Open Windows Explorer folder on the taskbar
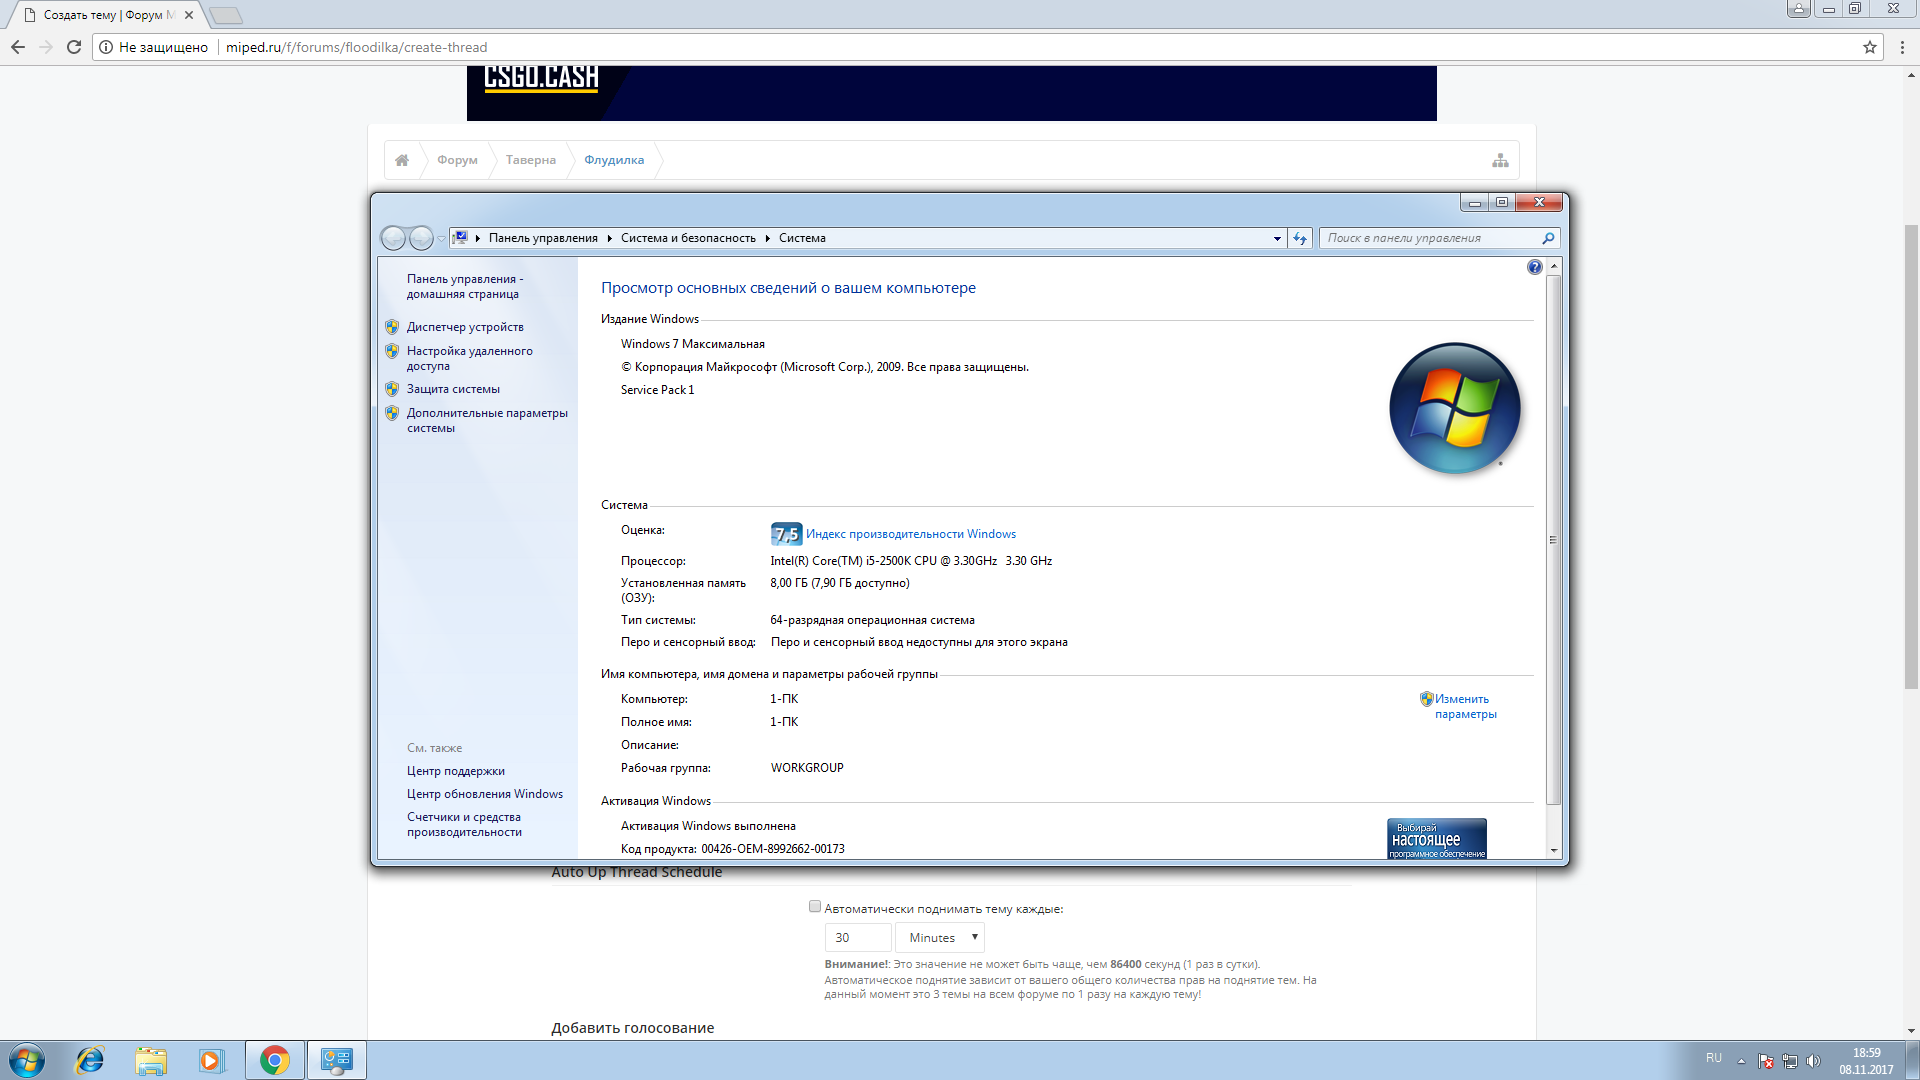1920x1080 pixels. pos(151,1060)
